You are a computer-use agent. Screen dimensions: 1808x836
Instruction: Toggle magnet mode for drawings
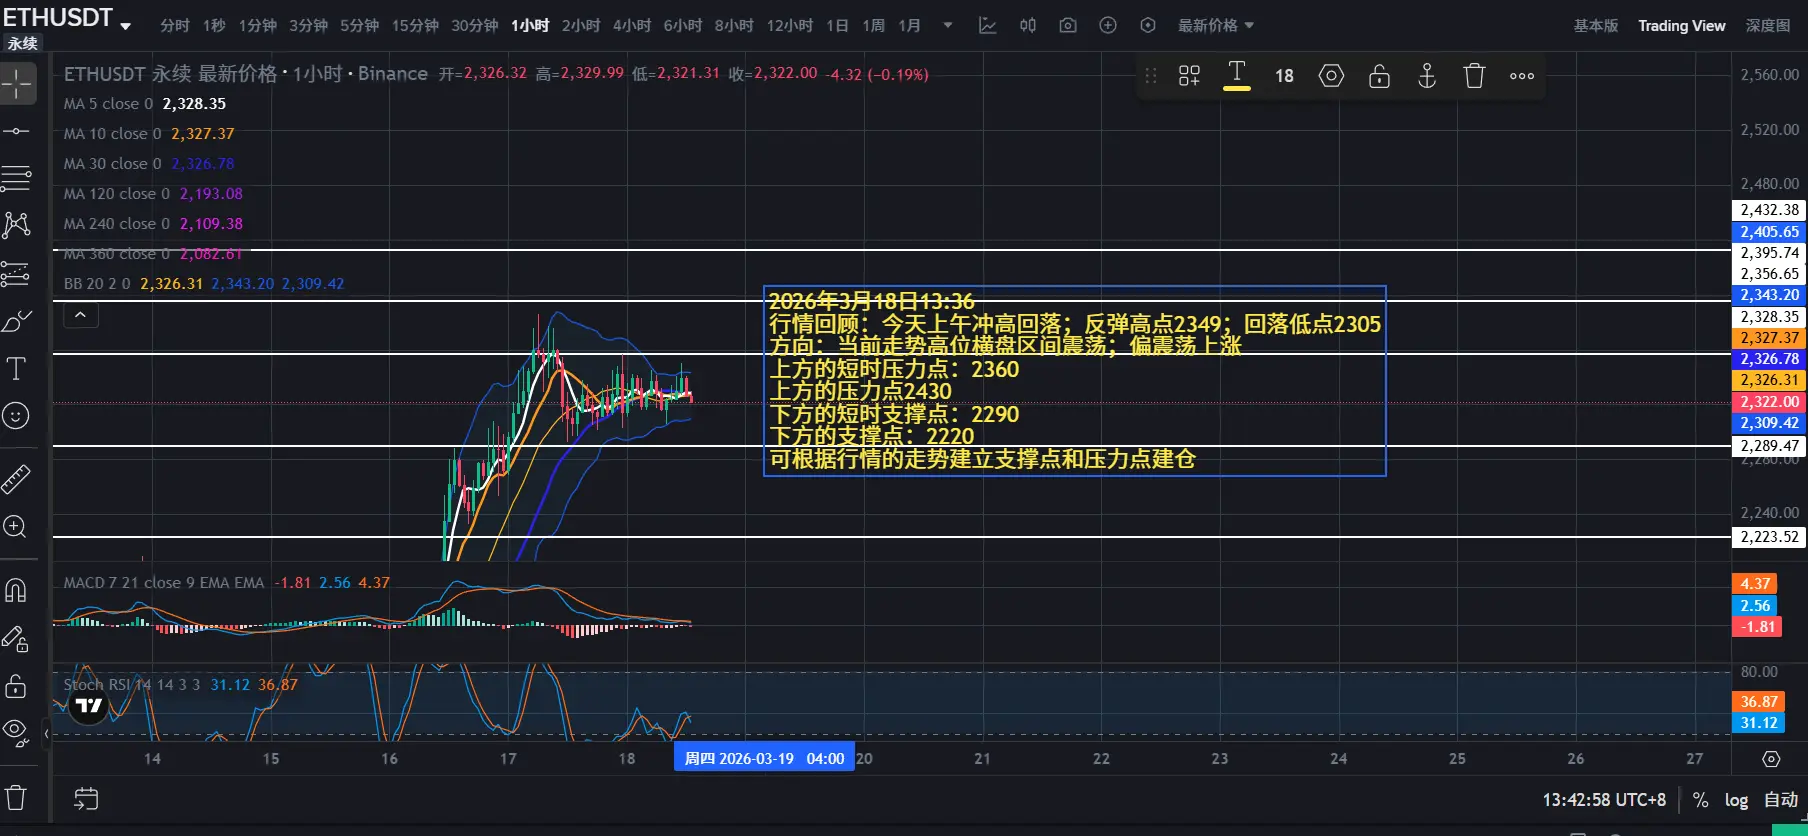pos(17,591)
